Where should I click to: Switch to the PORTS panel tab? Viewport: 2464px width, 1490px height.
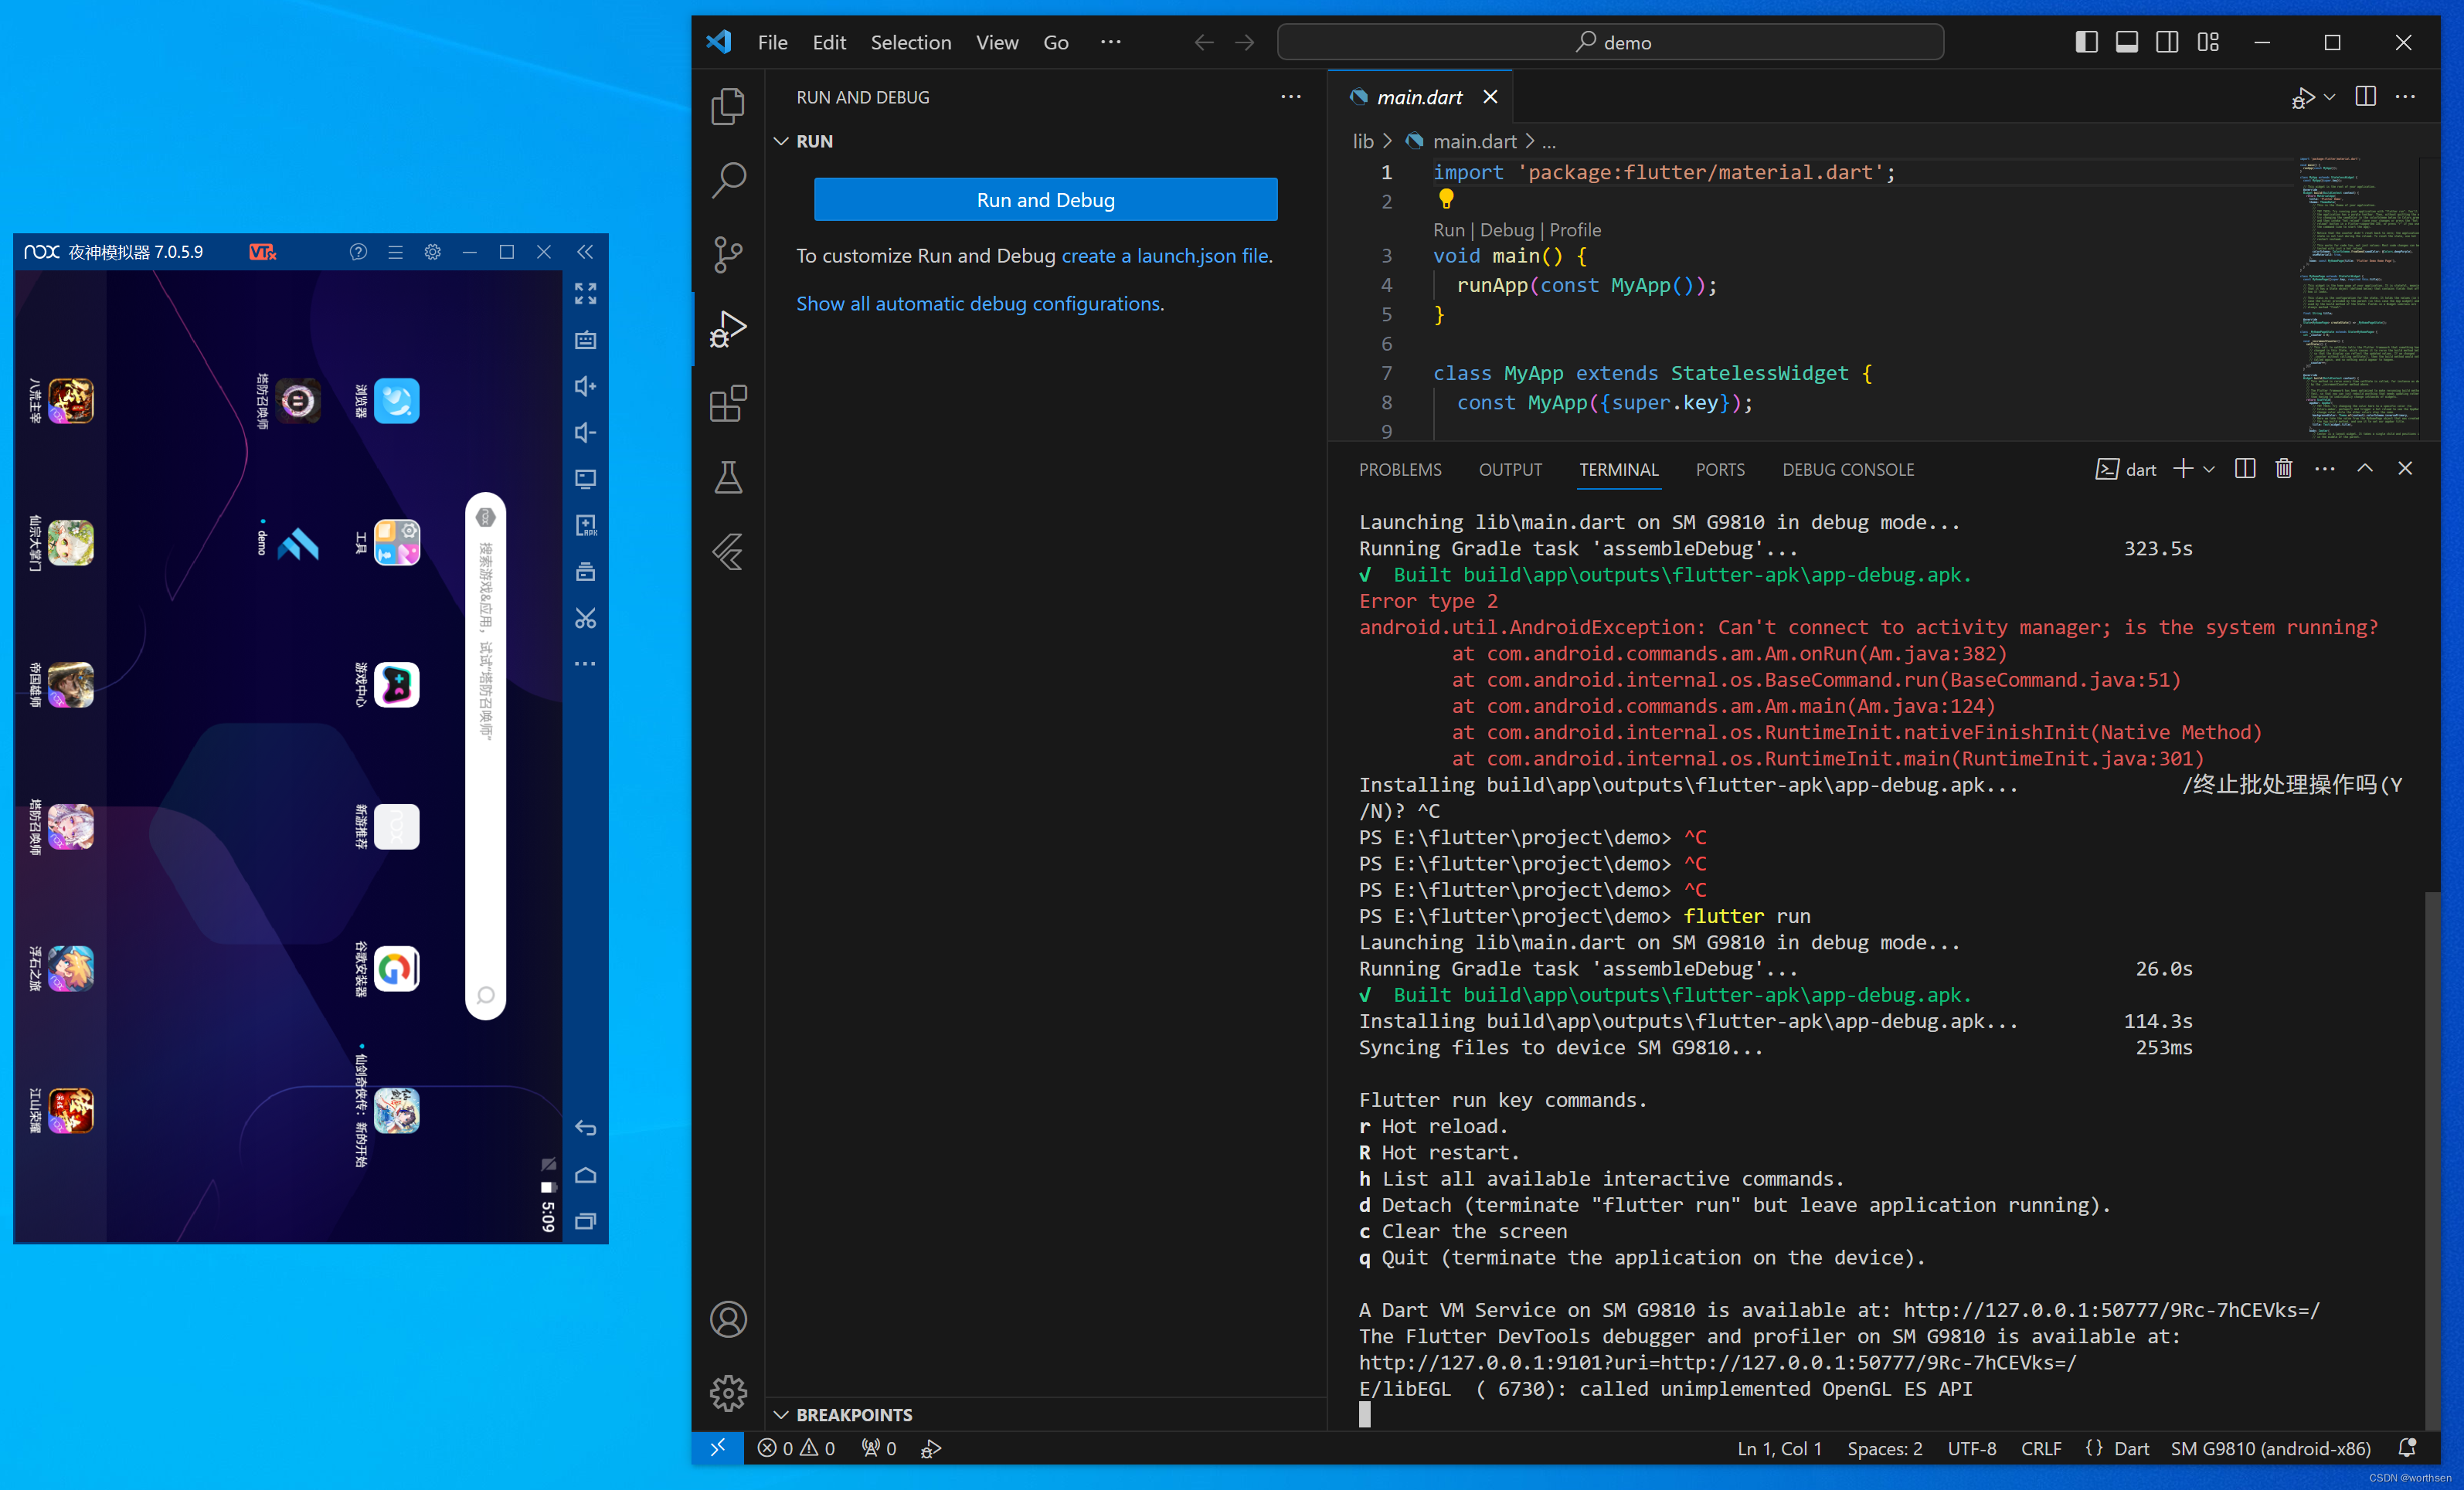(x=1719, y=469)
